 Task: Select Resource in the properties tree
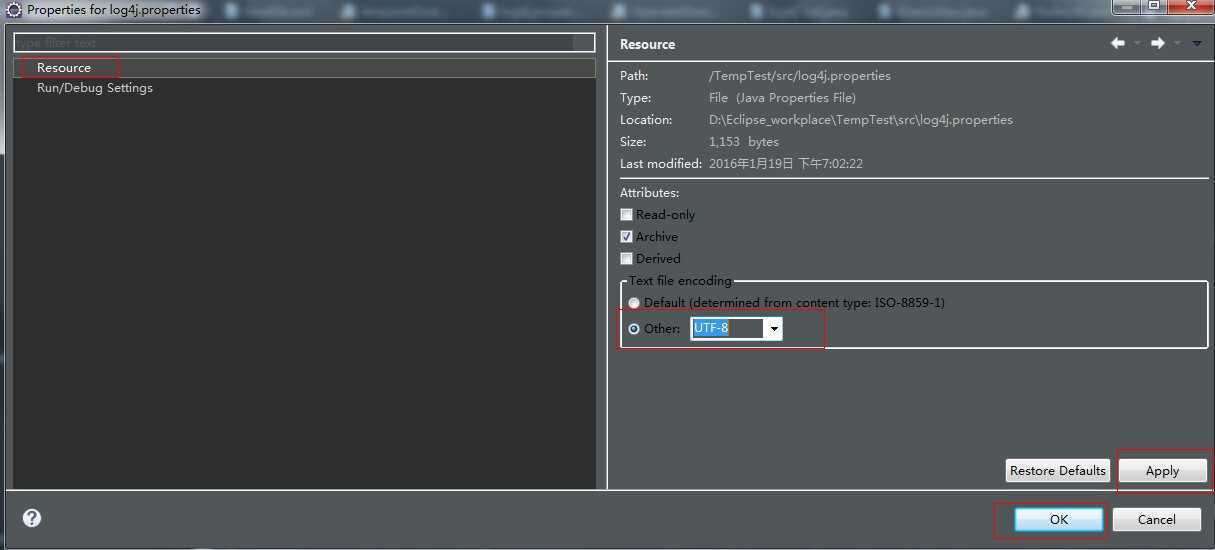point(64,67)
